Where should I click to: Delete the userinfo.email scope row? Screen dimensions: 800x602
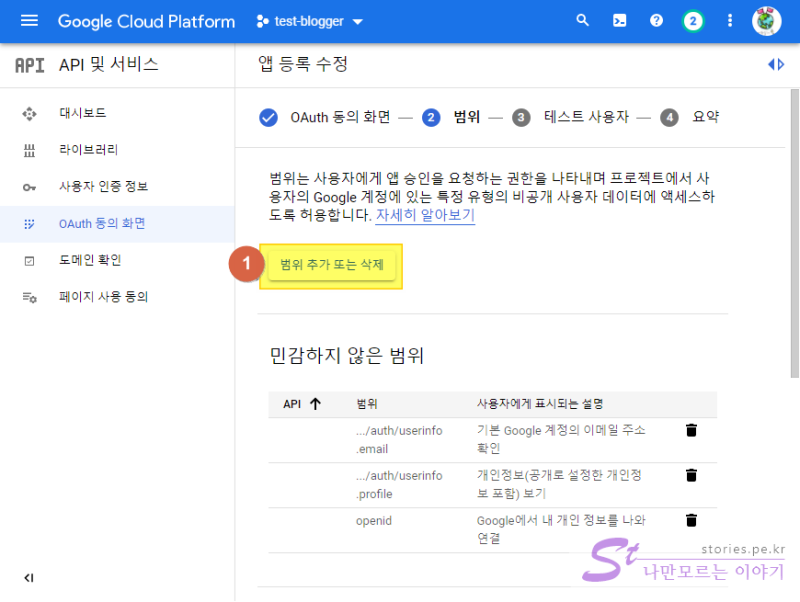click(691, 430)
